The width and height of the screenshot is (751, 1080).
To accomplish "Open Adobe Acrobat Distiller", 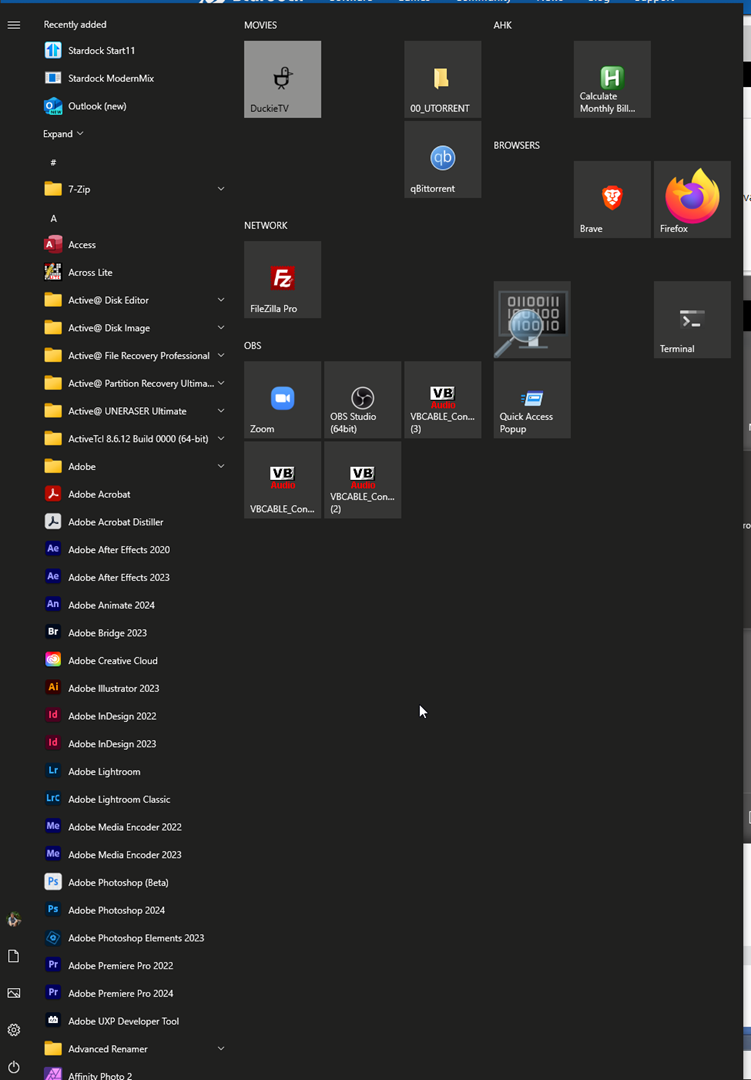I will point(135,522).
